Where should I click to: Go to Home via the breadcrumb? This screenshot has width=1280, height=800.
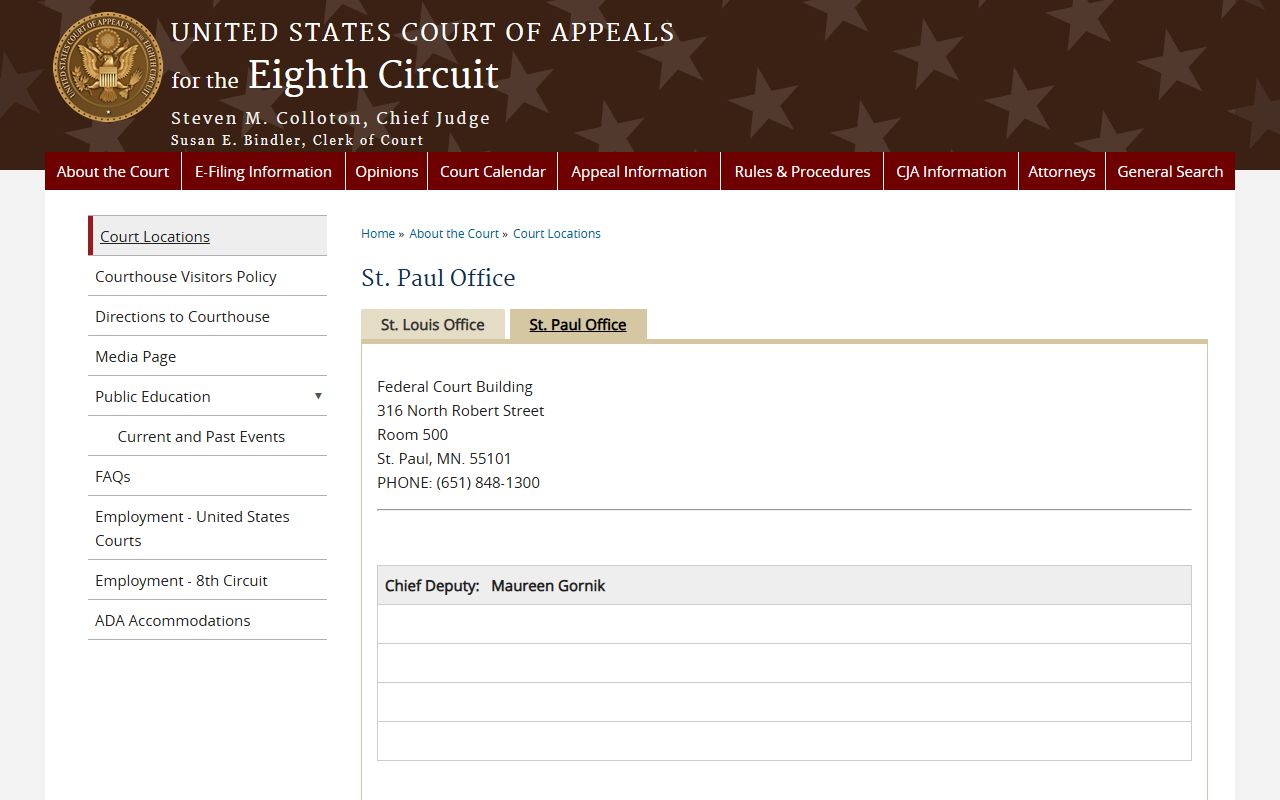pos(378,233)
